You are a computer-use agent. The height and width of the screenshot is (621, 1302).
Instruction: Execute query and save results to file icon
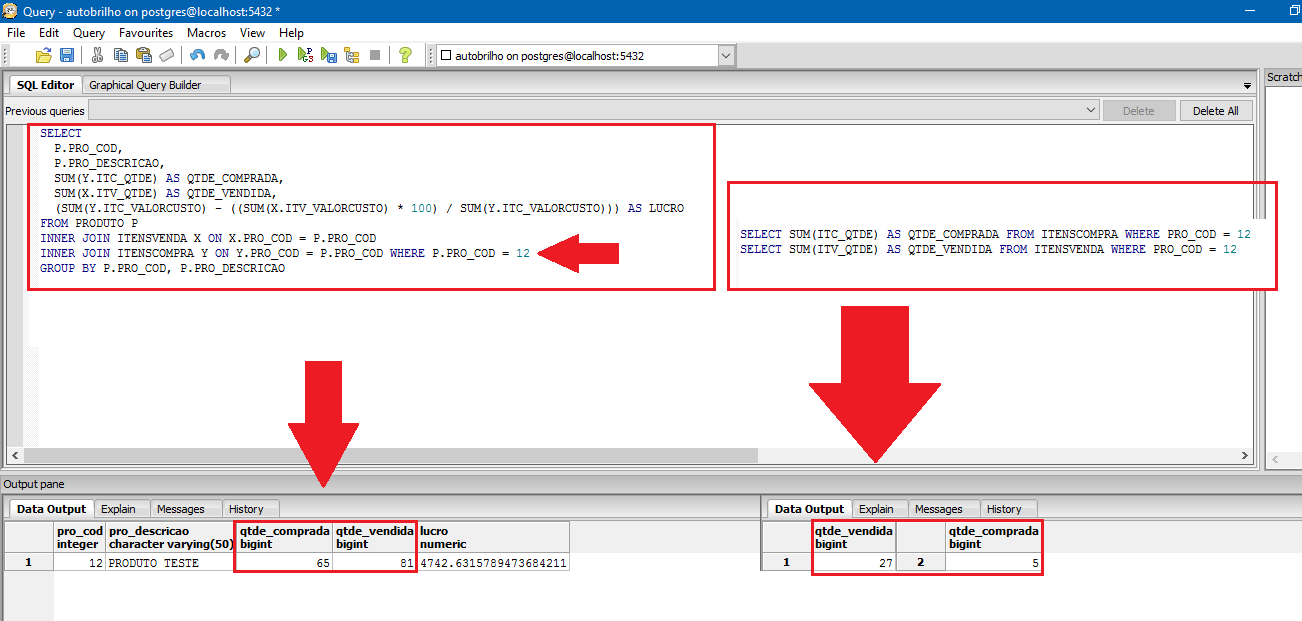pyautogui.click(x=329, y=55)
